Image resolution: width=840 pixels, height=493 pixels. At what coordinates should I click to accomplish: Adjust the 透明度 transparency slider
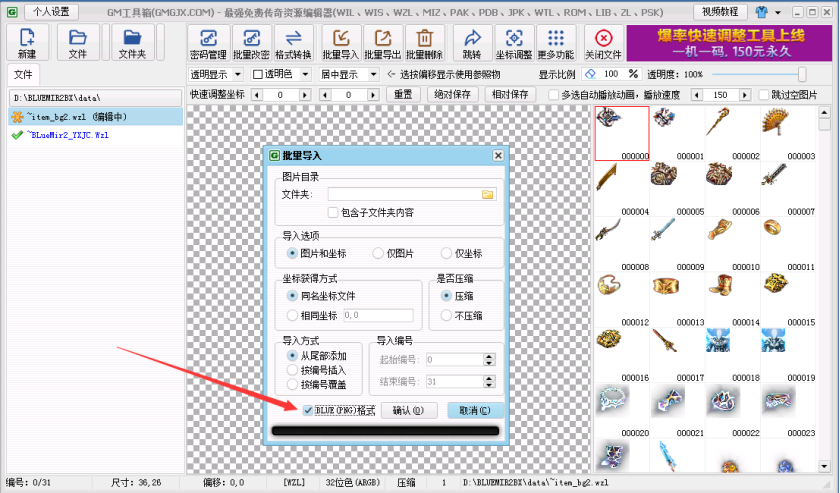pyautogui.click(x=801, y=74)
